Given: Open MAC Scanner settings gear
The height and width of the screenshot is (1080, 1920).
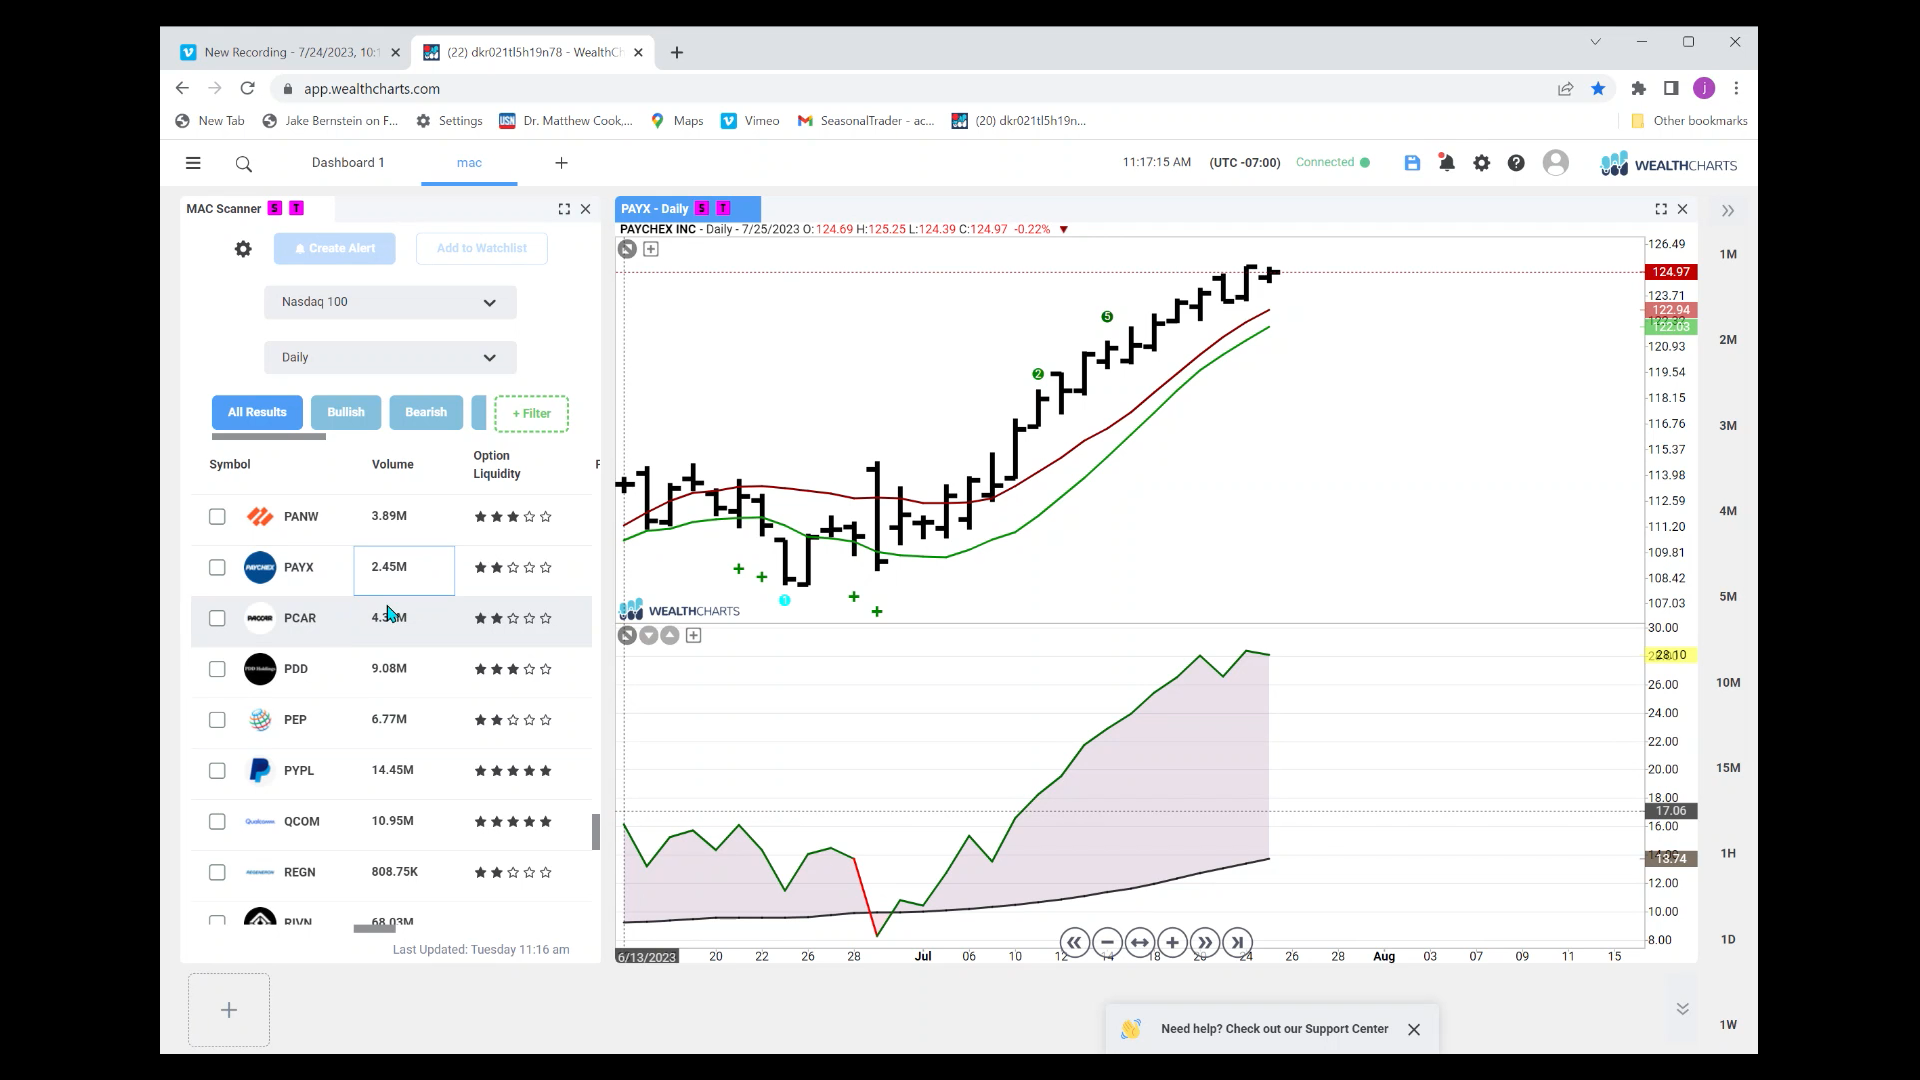Looking at the screenshot, I should (x=243, y=249).
